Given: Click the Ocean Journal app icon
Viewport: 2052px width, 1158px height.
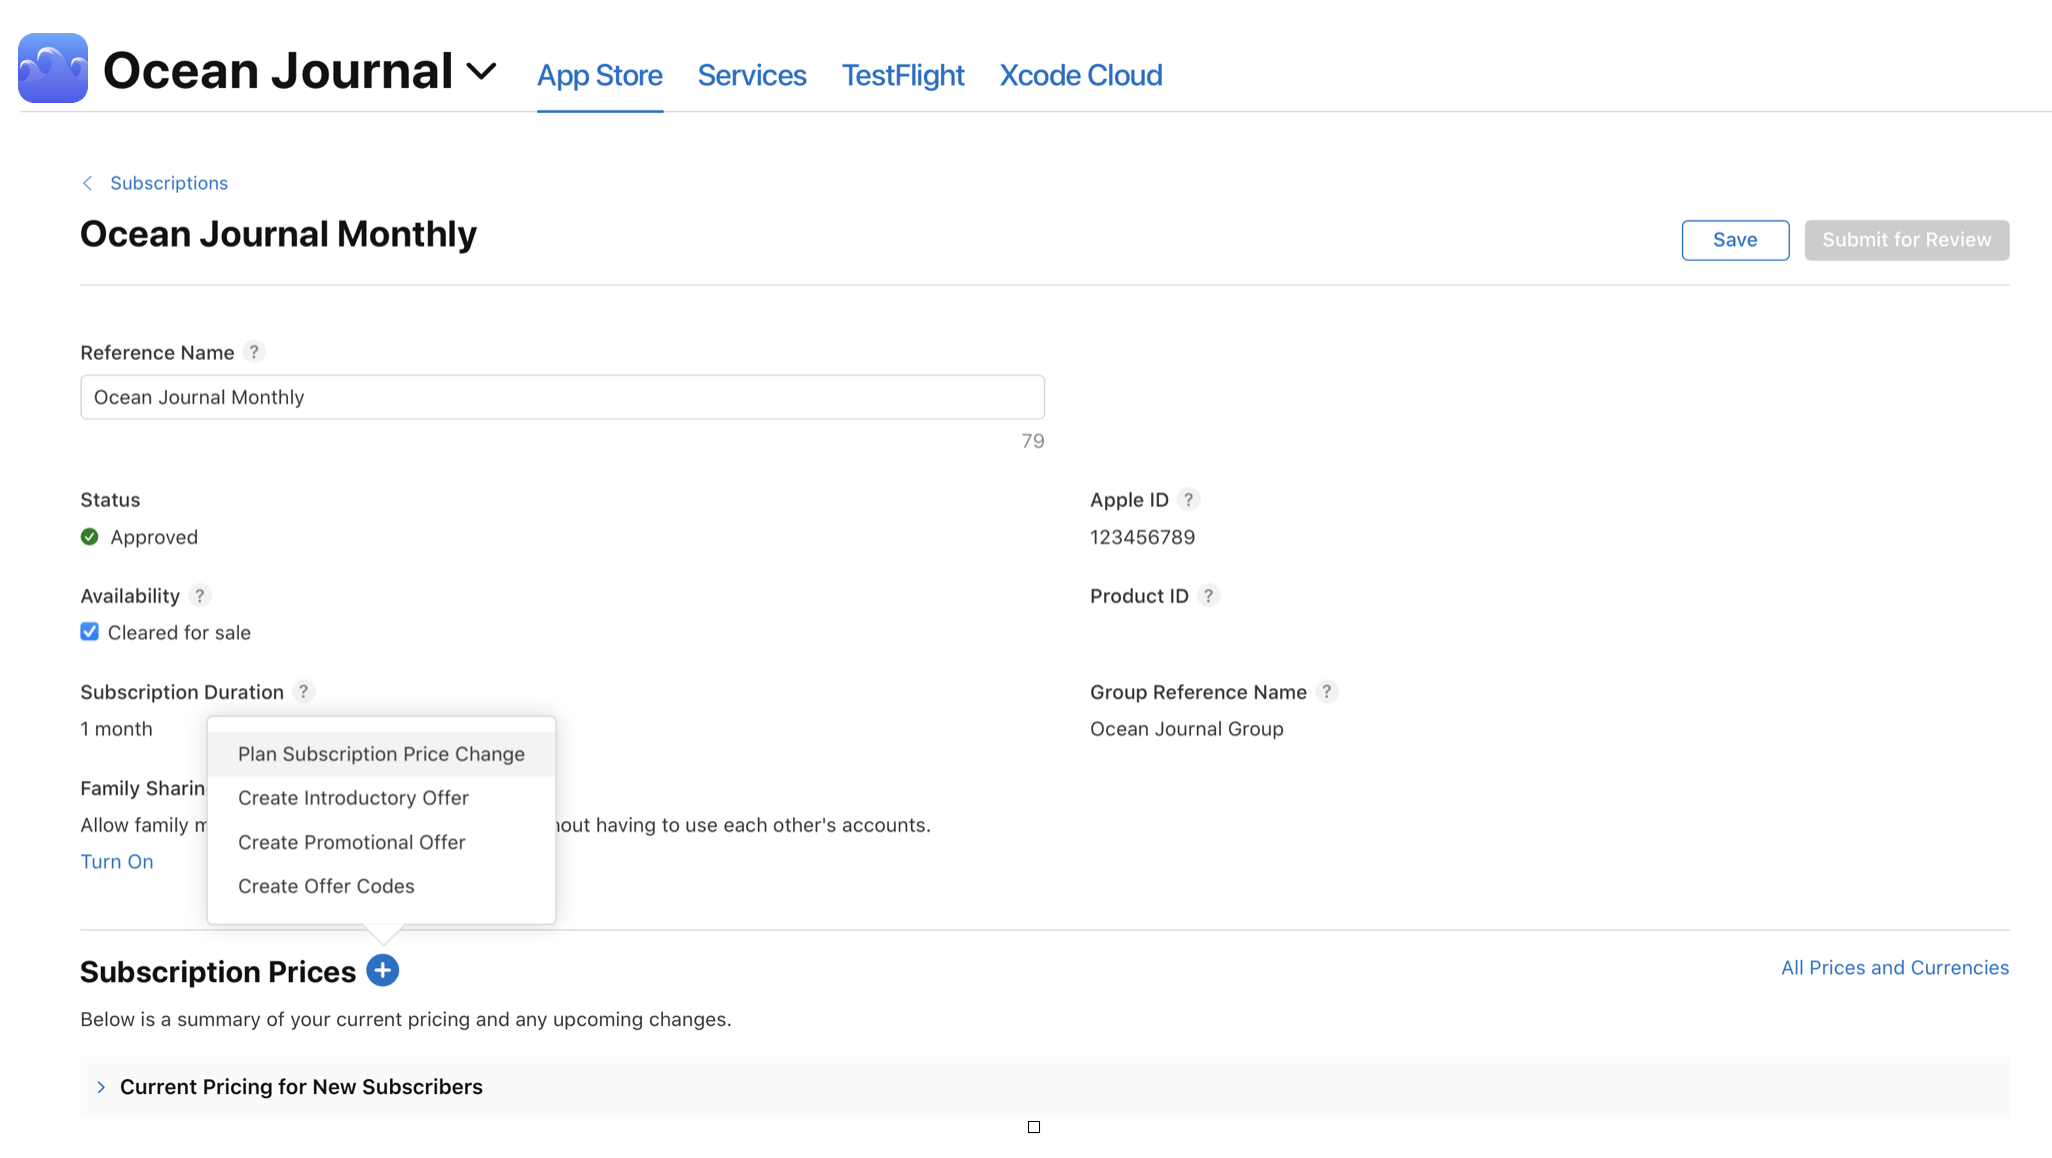Looking at the screenshot, I should (51, 67).
